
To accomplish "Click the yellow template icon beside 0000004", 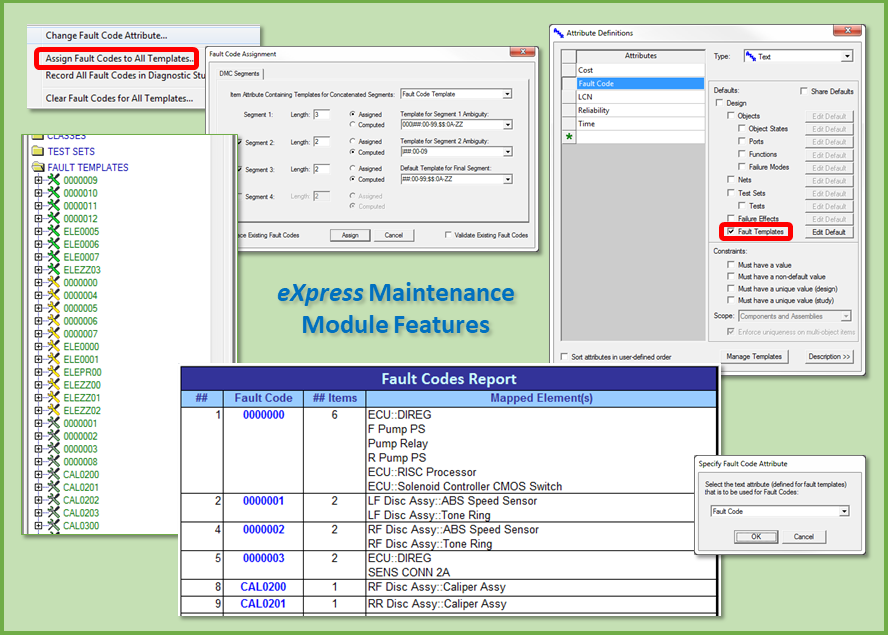I will tap(54, 295).
